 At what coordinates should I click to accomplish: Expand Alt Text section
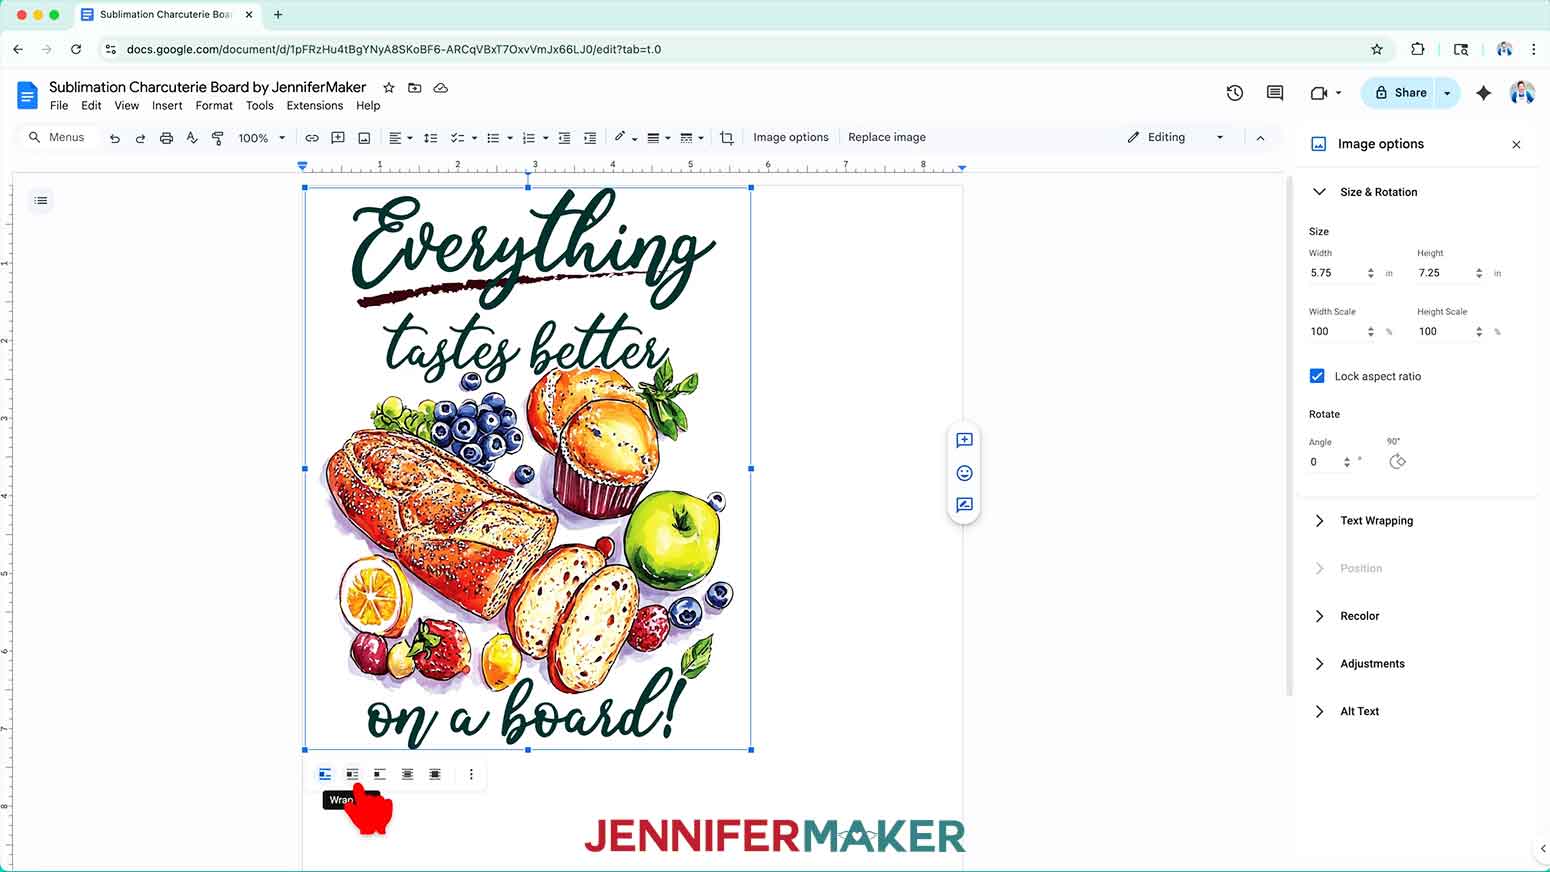(x=1319, y=712)
